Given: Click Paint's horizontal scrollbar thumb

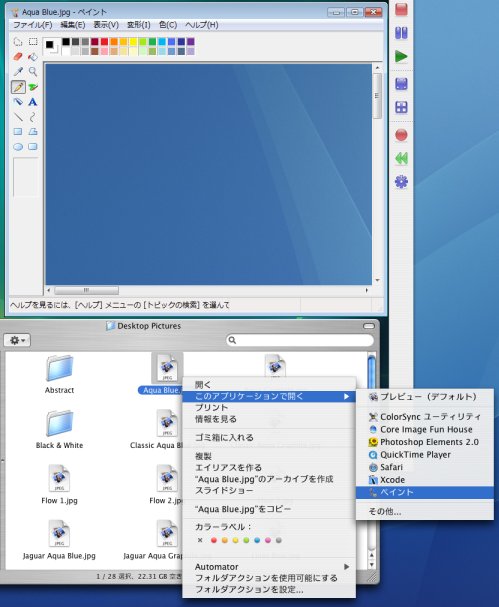Looking at the screenshot, I should 86,290.
